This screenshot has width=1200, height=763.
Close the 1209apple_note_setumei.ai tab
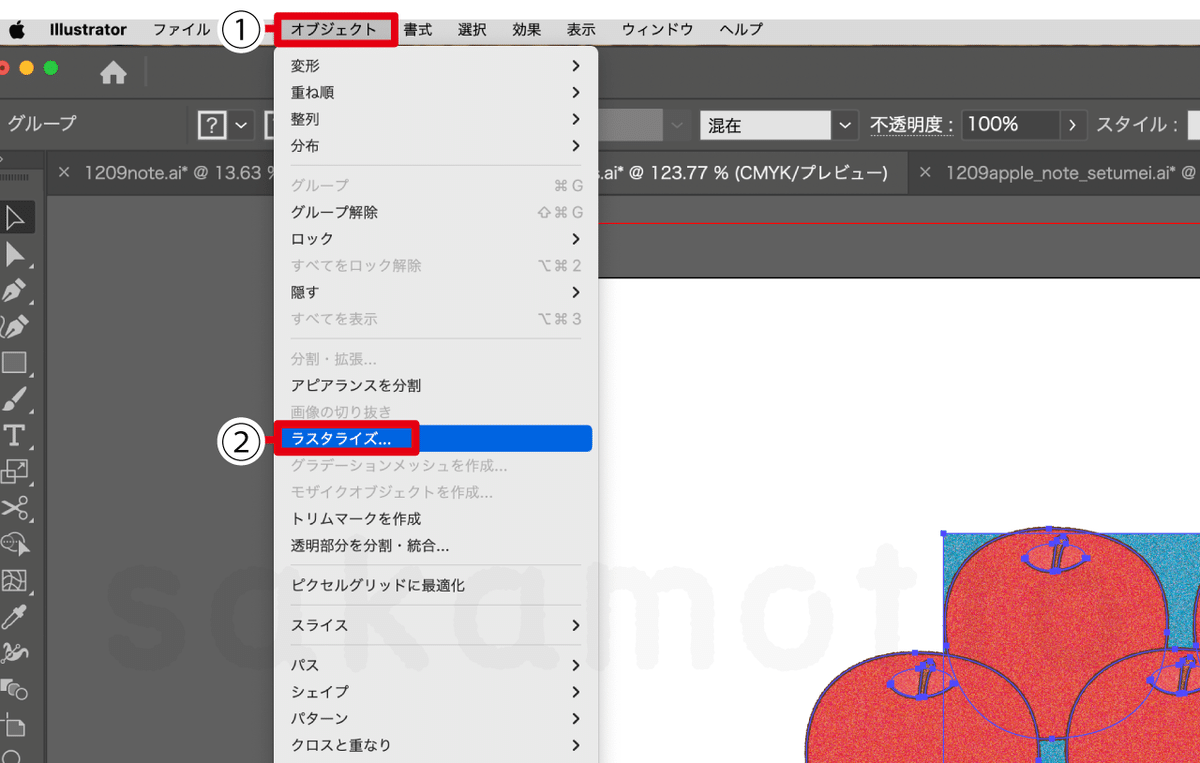pos(925,173)
